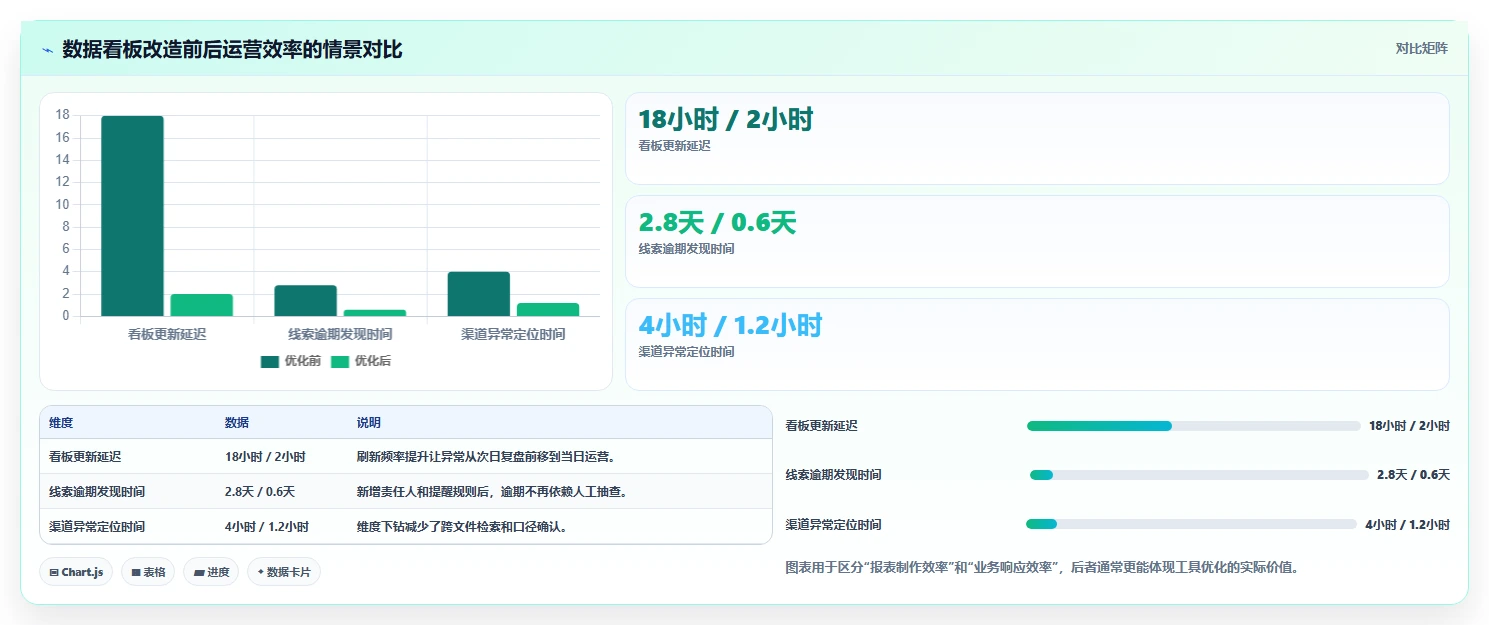The width and height of the screenshot is (1489, 625).
Task: Select the 优化后 bar for 渠道异常定位时间
Action: (548, 310)
